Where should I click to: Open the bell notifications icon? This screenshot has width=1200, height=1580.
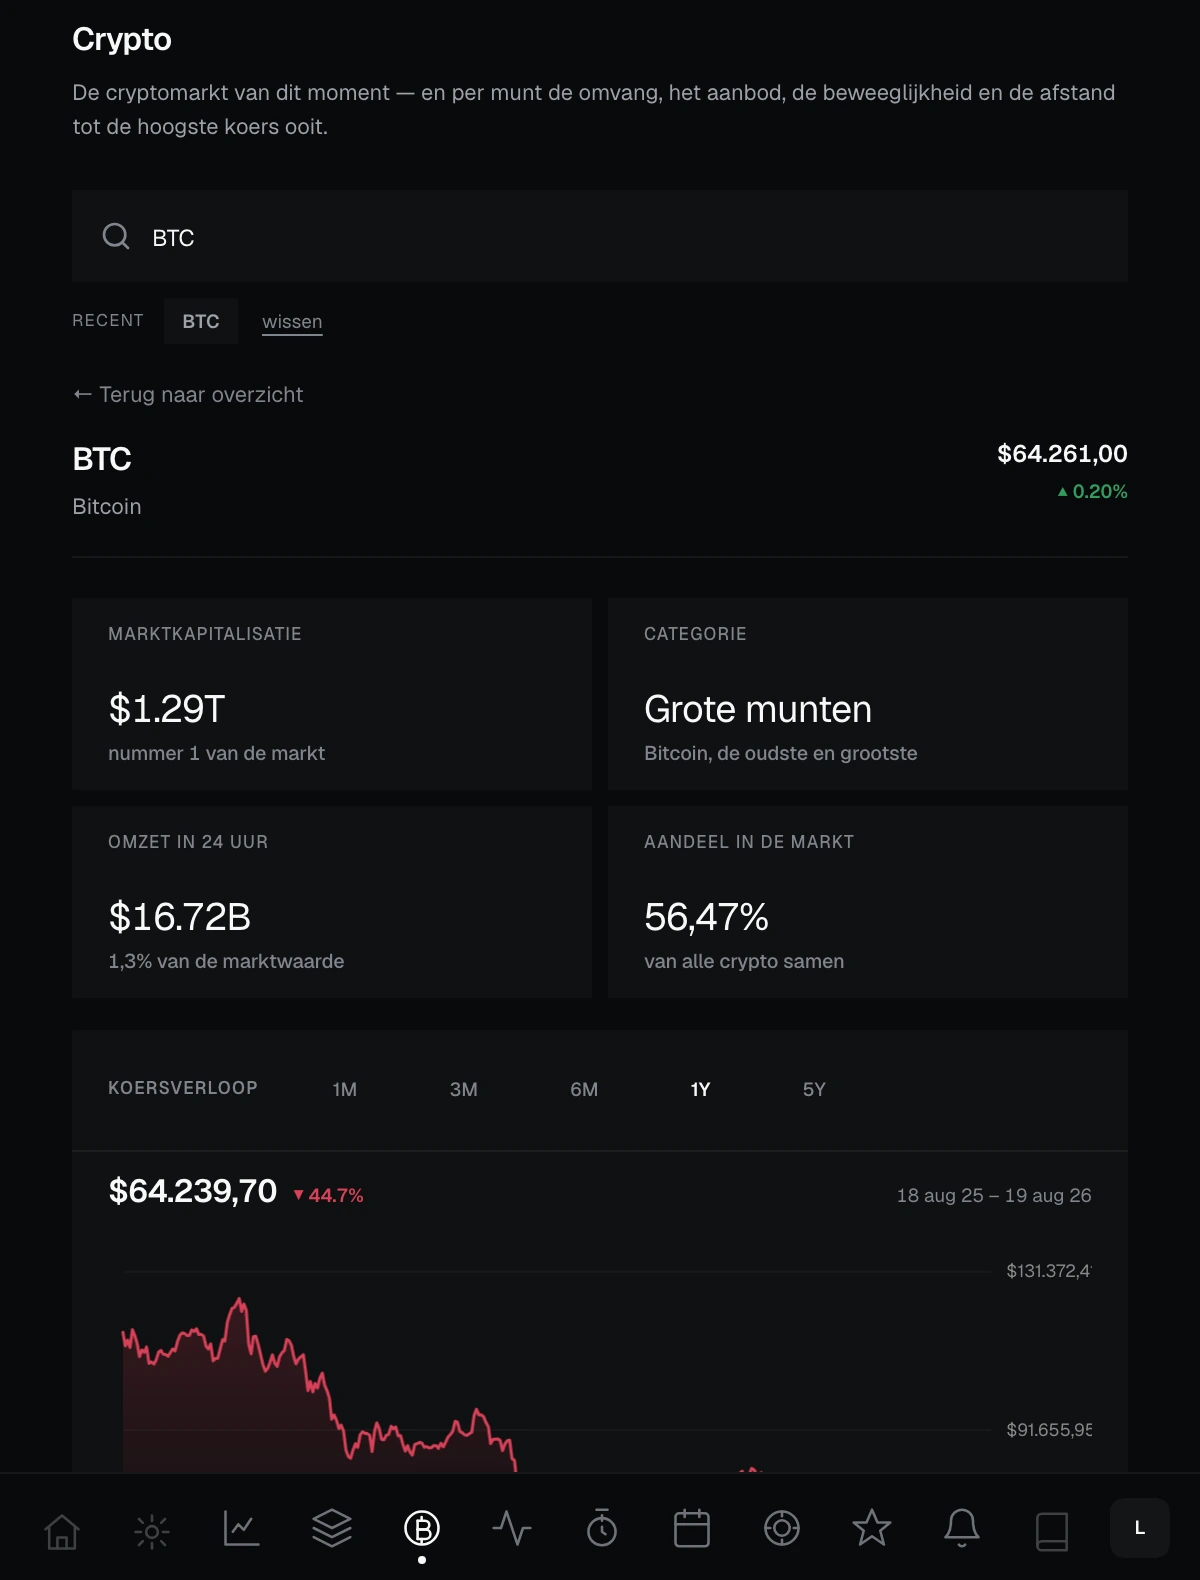tap(962, 1530)
